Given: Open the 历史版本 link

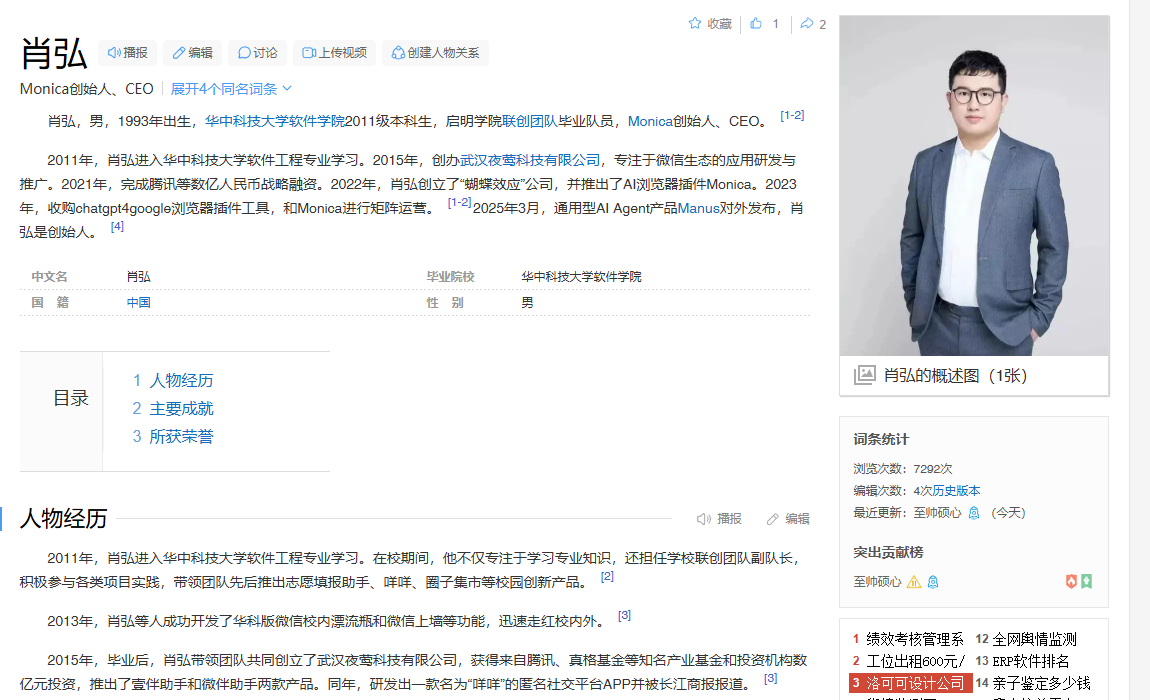Looking at the screenshot, I should pyautogui.click(x=956, y=490).
